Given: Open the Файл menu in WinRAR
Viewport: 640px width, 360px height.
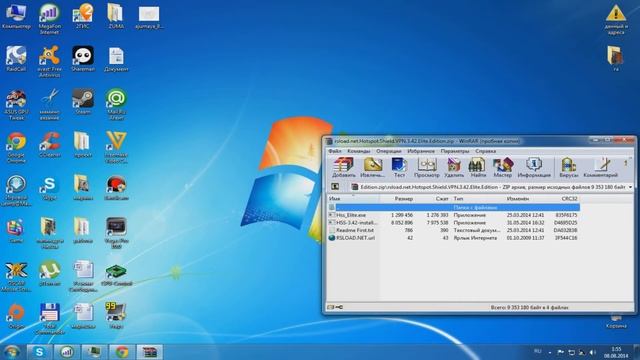Looking at the screenshot, I should tap(335, 151).
